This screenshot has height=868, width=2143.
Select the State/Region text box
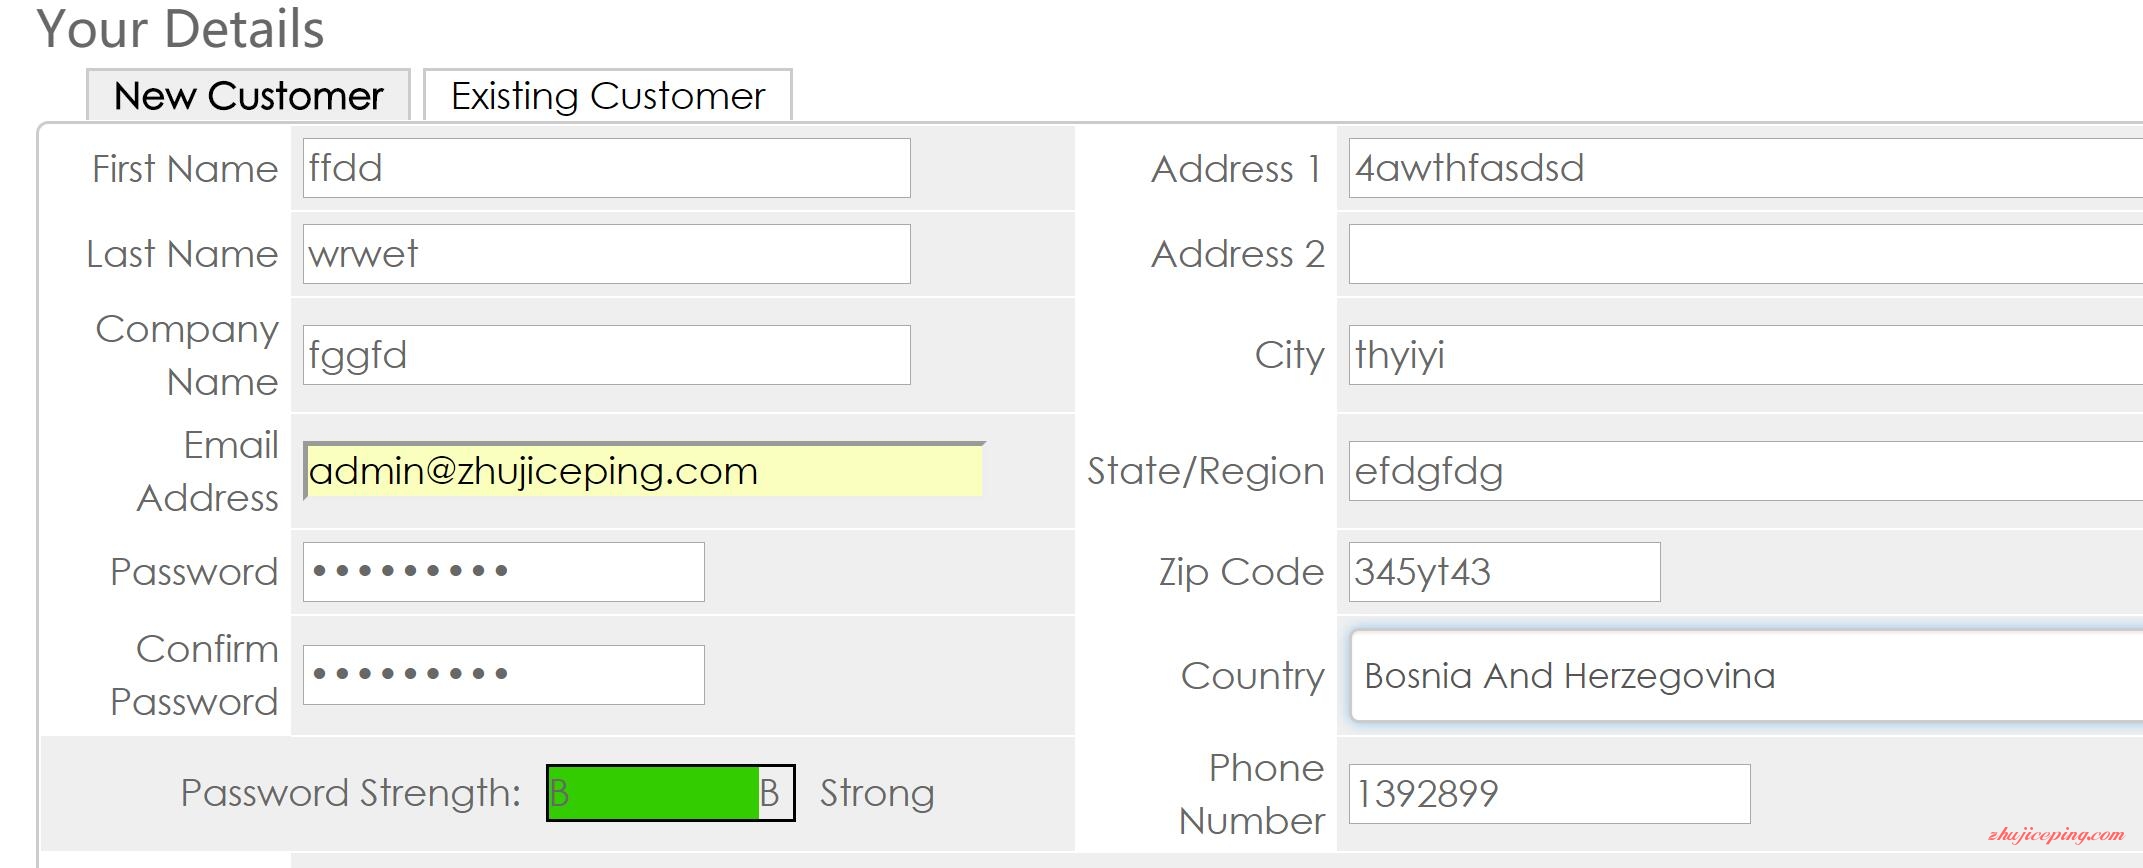pos(1746,471)
